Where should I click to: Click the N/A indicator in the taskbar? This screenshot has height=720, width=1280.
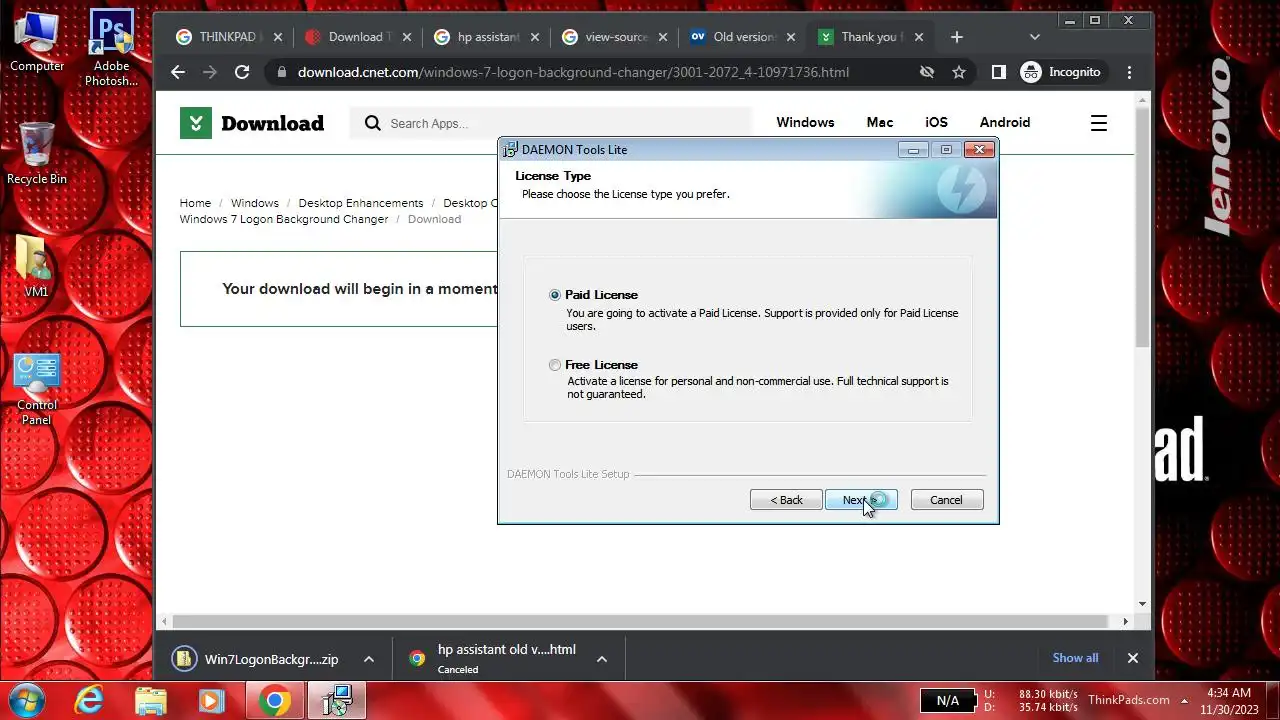coord(948,701)
